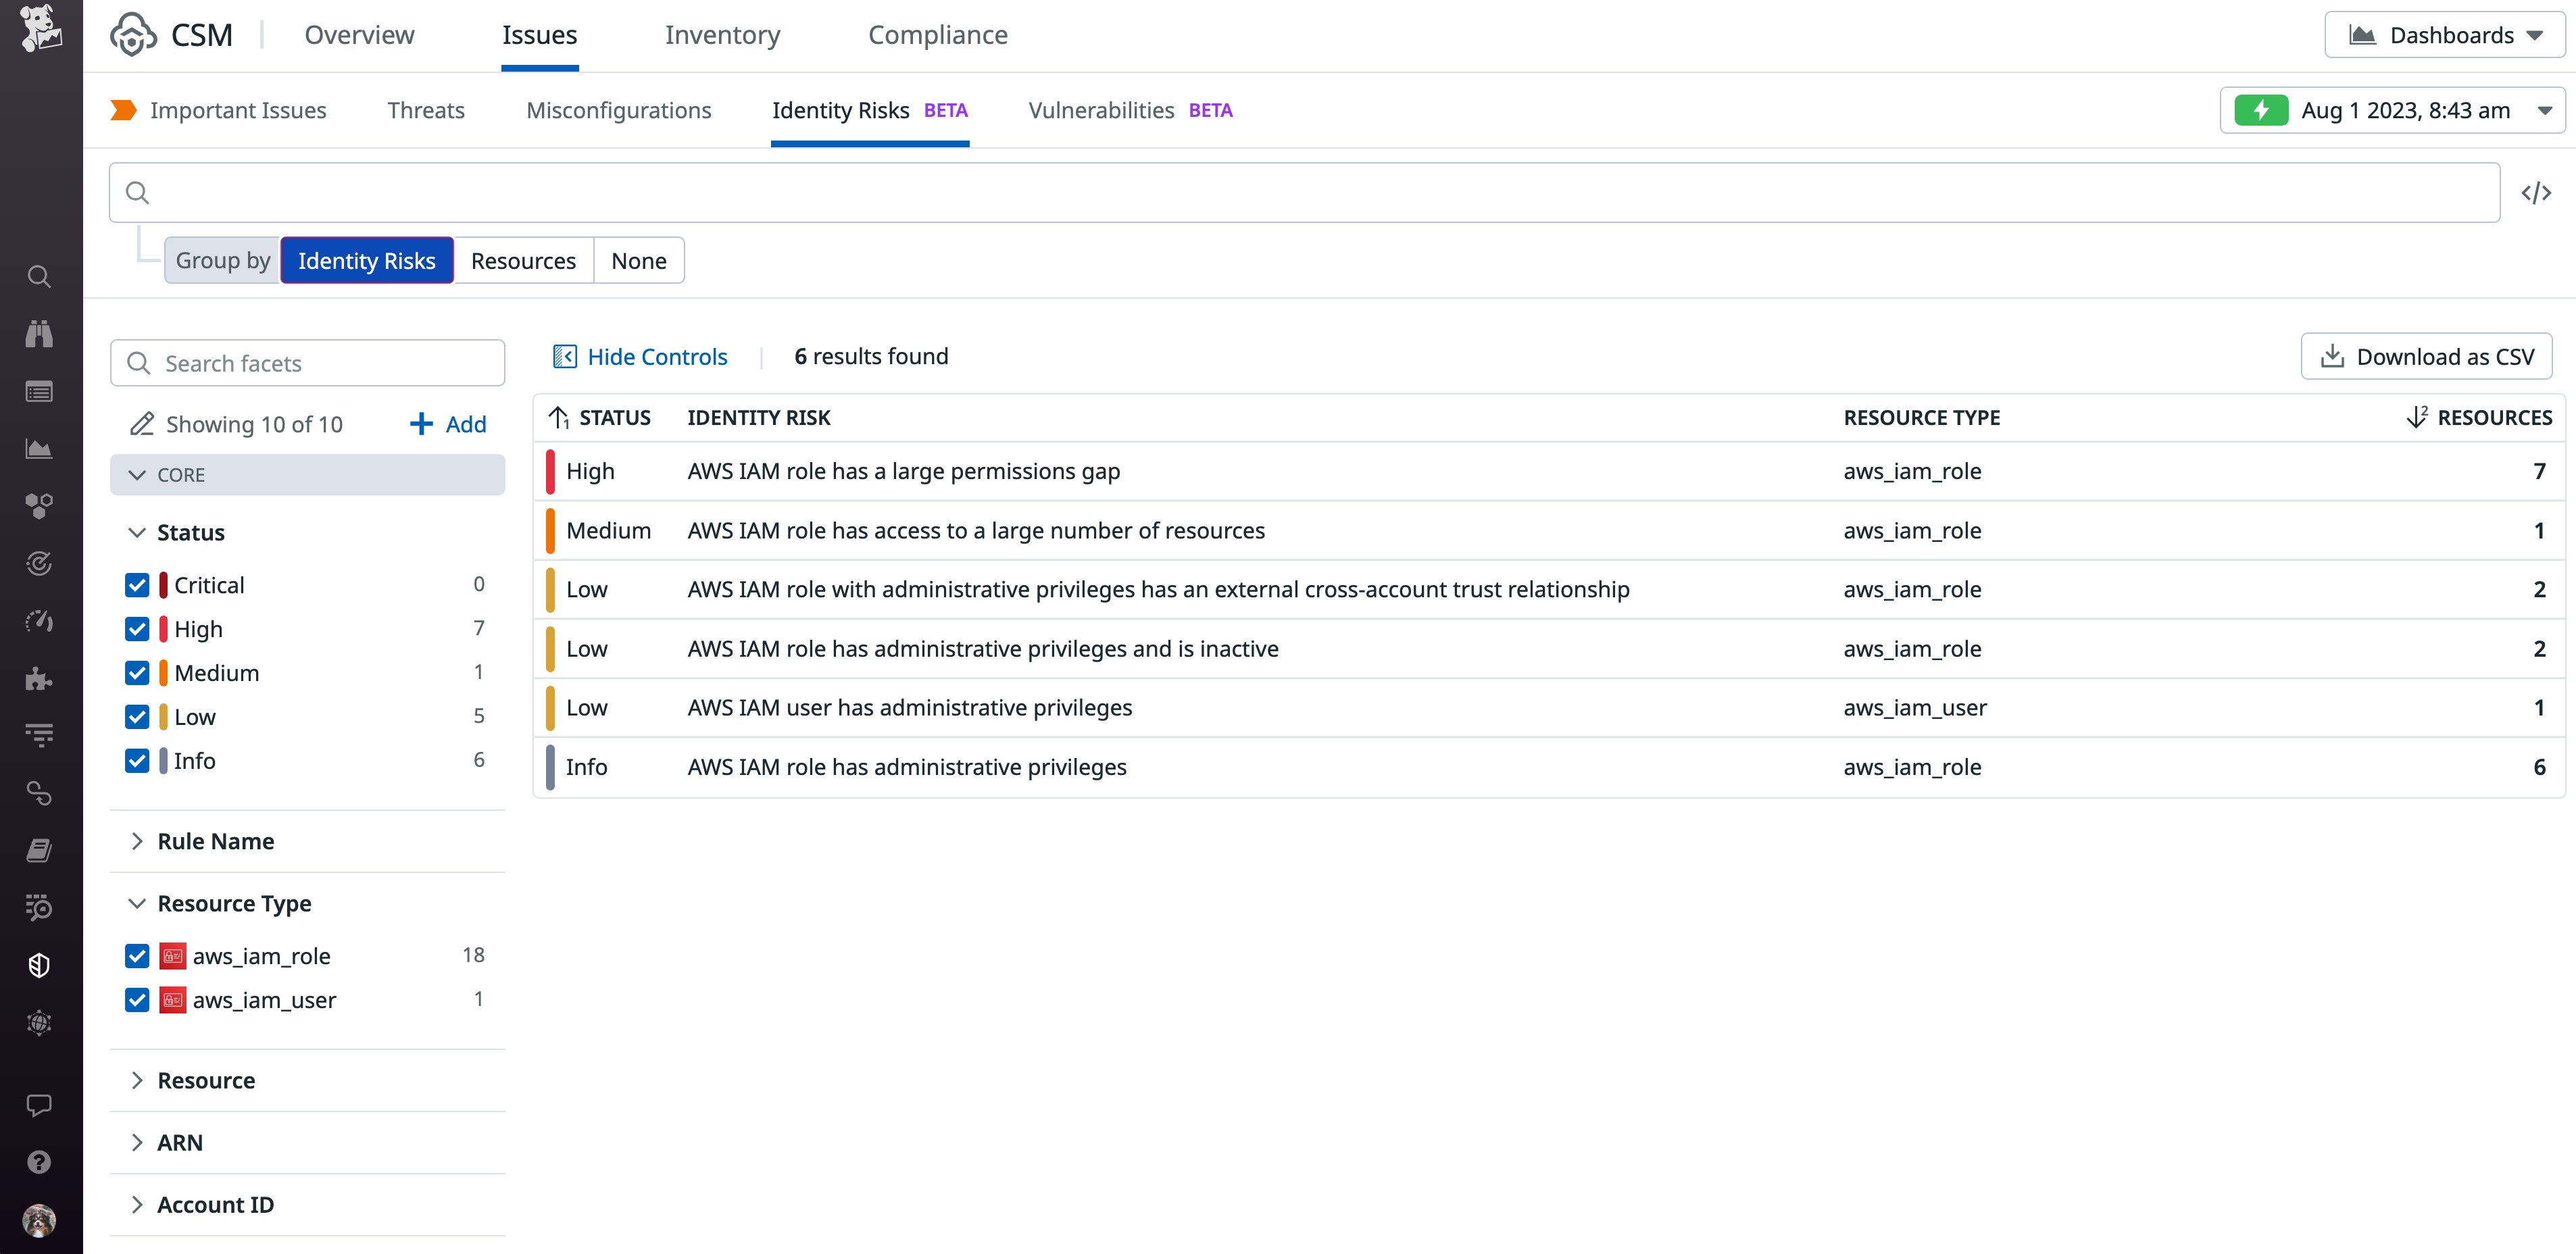The width and height of the screenshot is (2576, 1254).
Task: Click the Download as CSV button
Action: [2427, 355]
